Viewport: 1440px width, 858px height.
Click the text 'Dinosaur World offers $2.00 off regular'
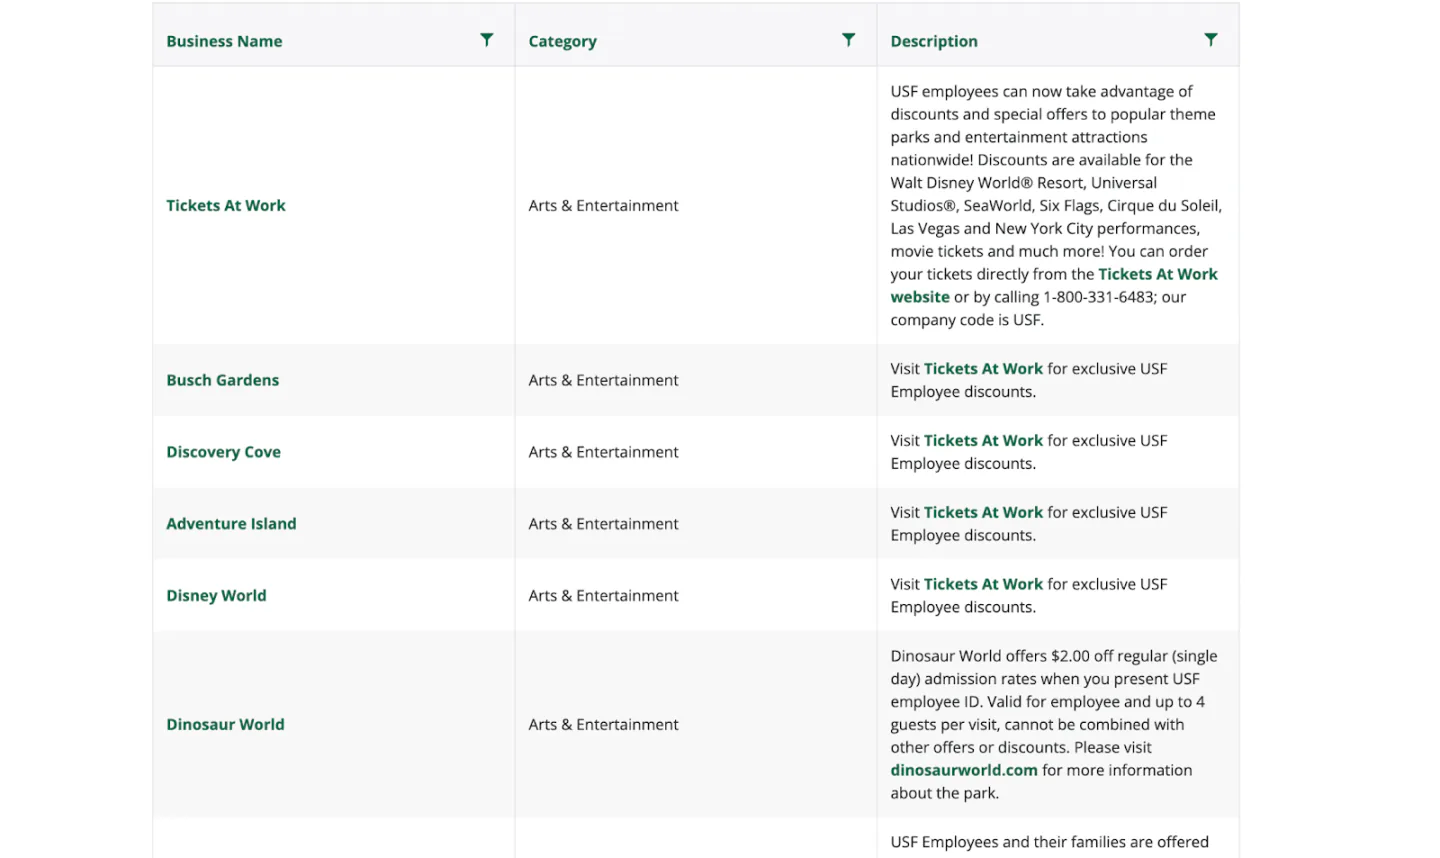tap(1028, 656)
